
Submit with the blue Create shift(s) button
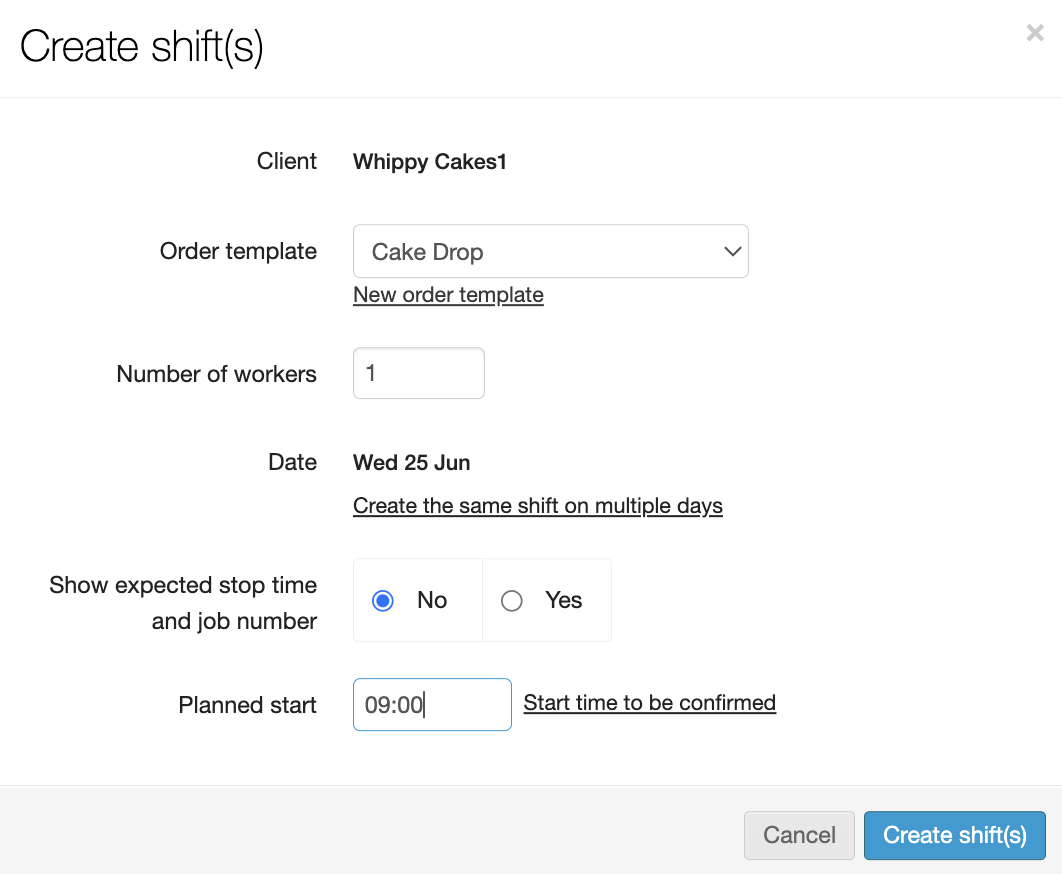[954, 835]
